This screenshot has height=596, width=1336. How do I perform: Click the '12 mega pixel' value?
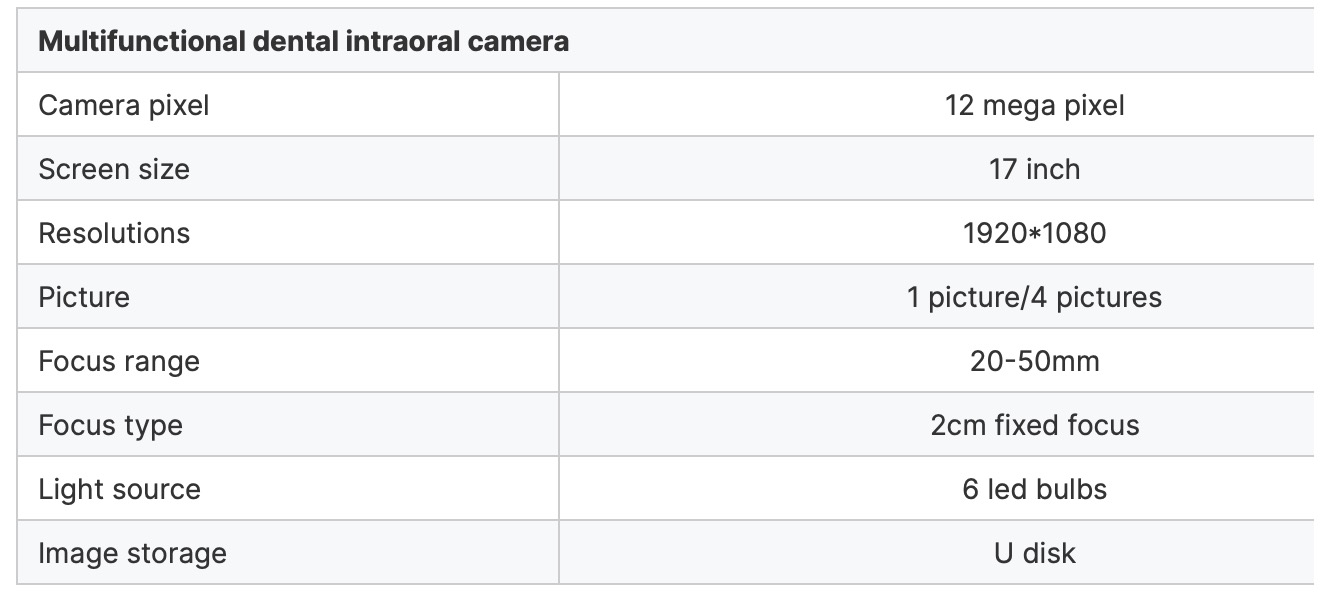[x=1034, y=105]
